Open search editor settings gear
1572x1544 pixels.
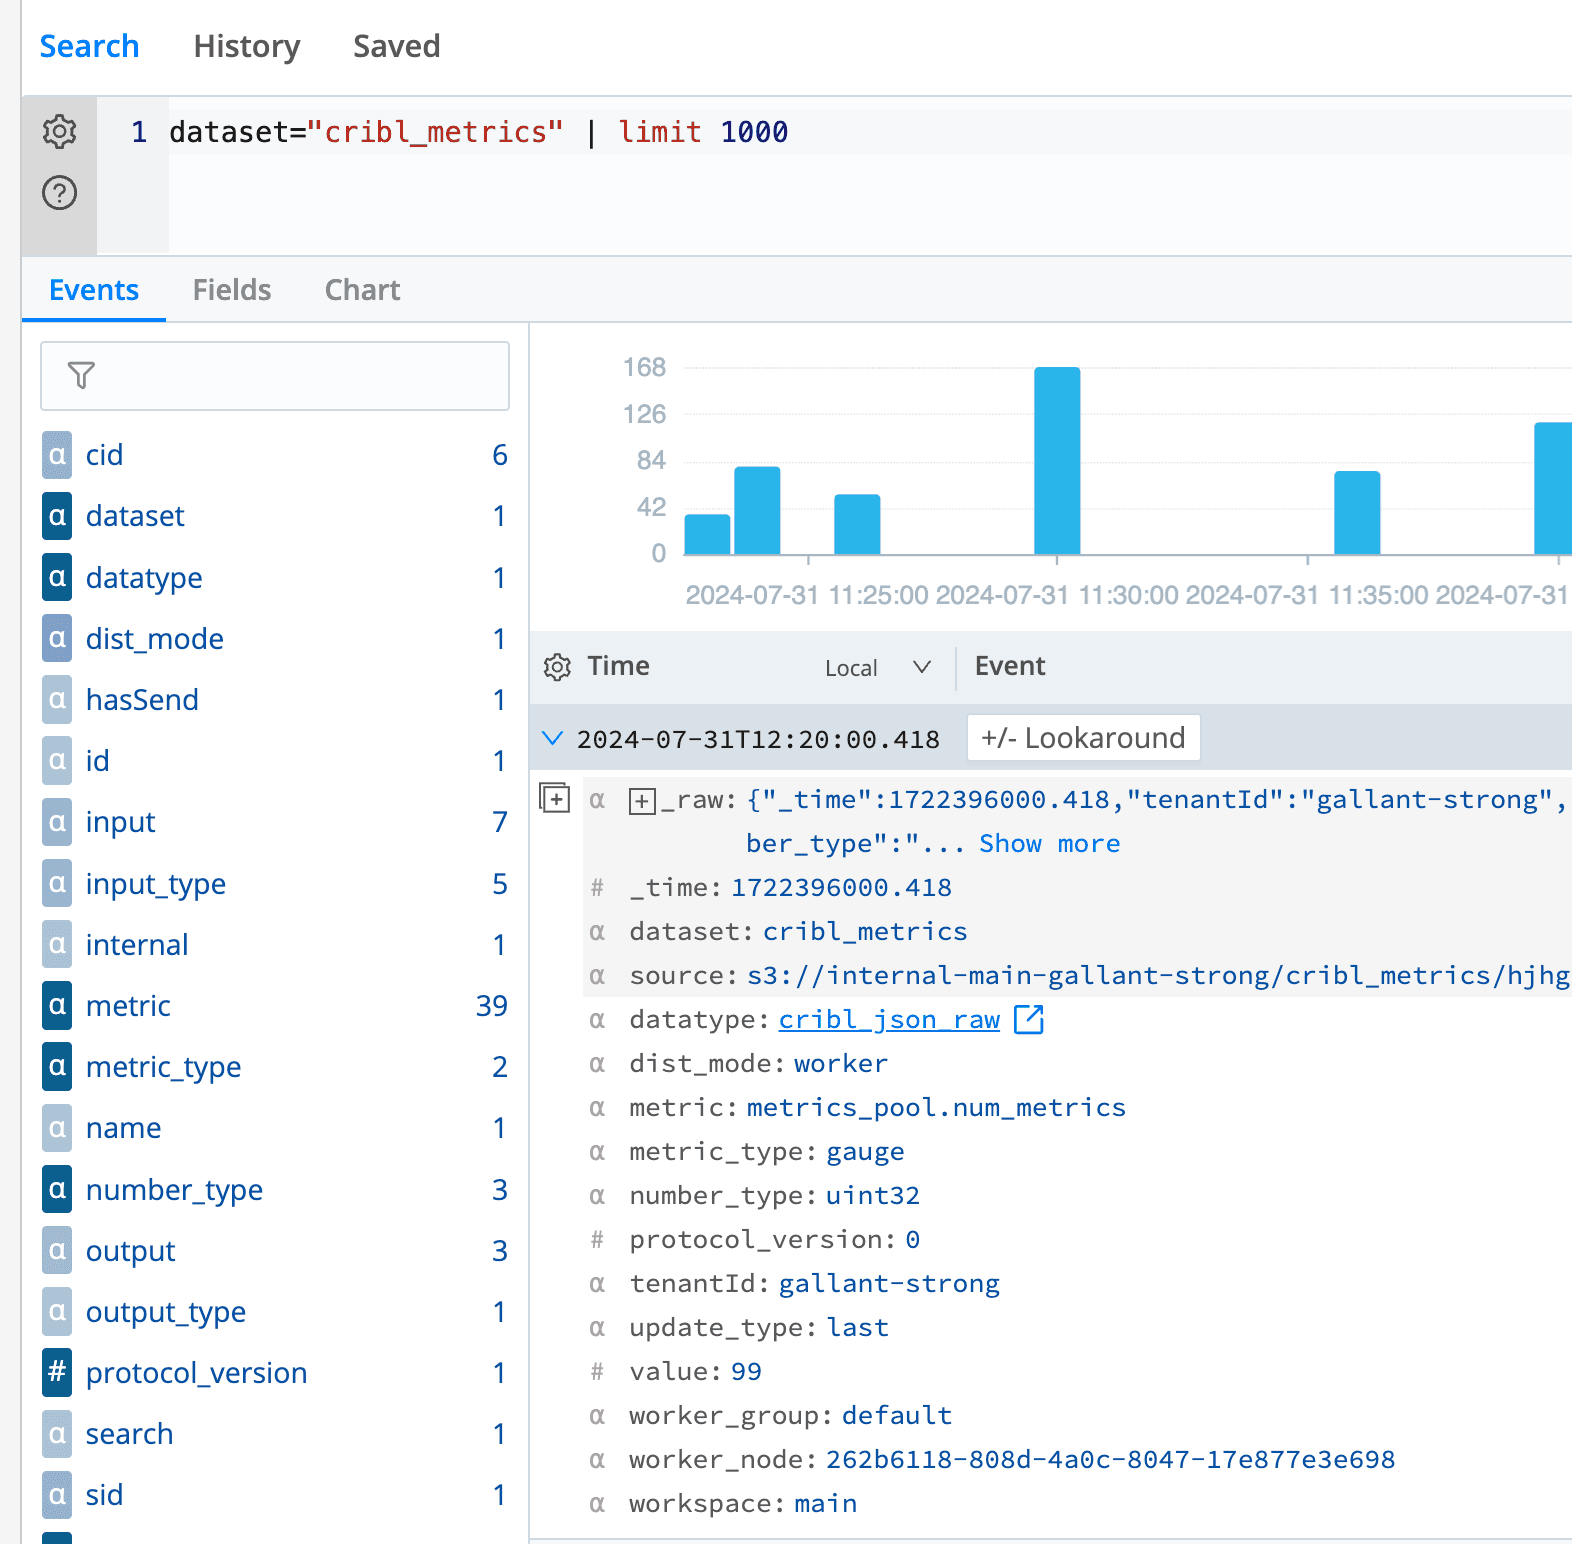[59, 131]
